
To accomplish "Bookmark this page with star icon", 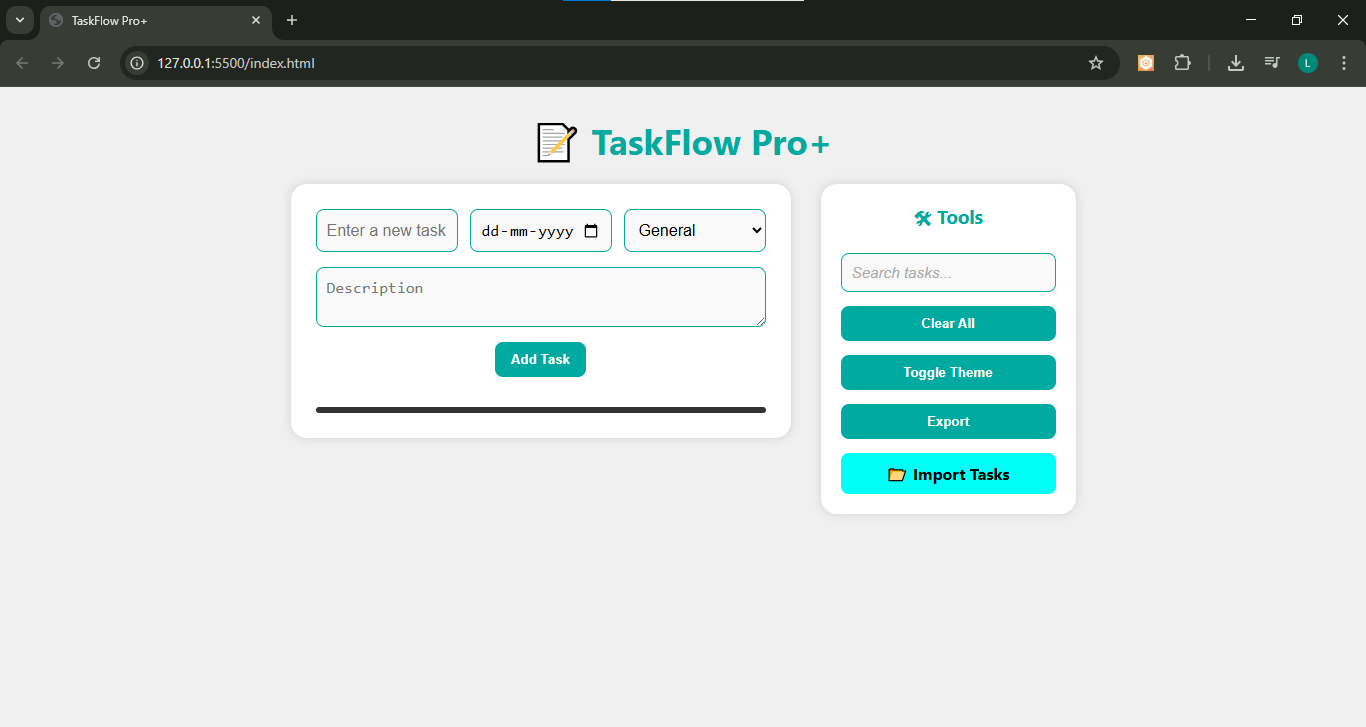I will coord(1096,63).
